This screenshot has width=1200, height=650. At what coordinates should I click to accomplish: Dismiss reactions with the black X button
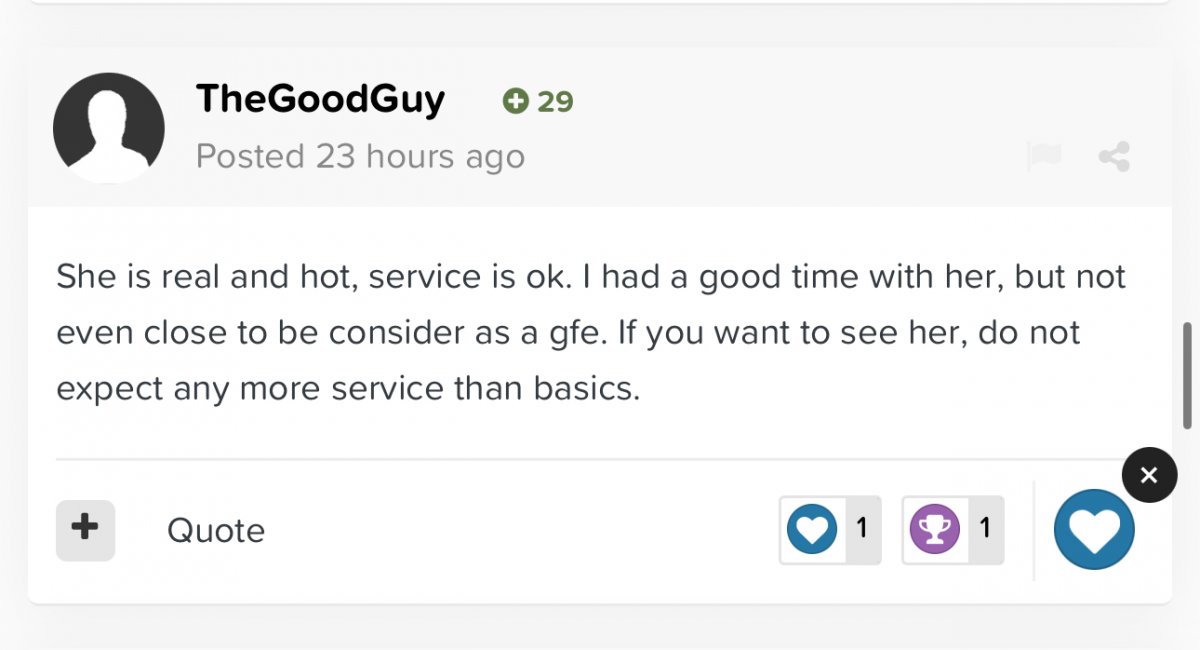[1149, 475]
